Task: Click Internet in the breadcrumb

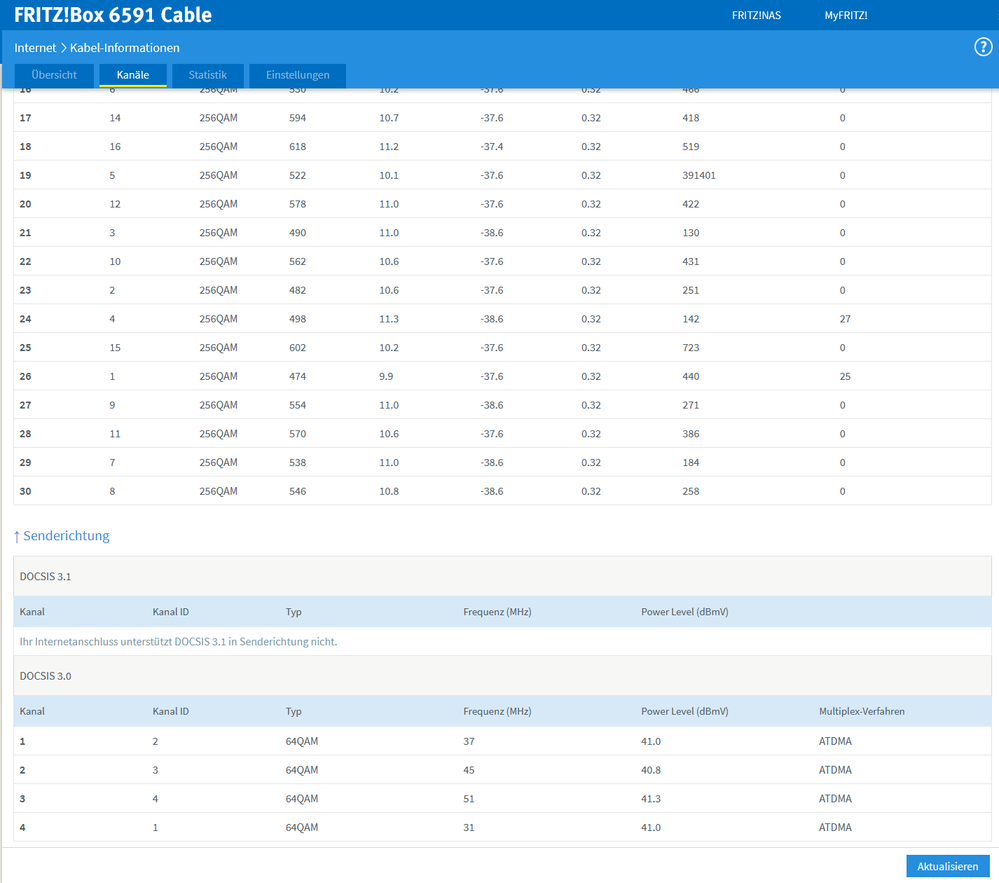Action: click(35, 48)
